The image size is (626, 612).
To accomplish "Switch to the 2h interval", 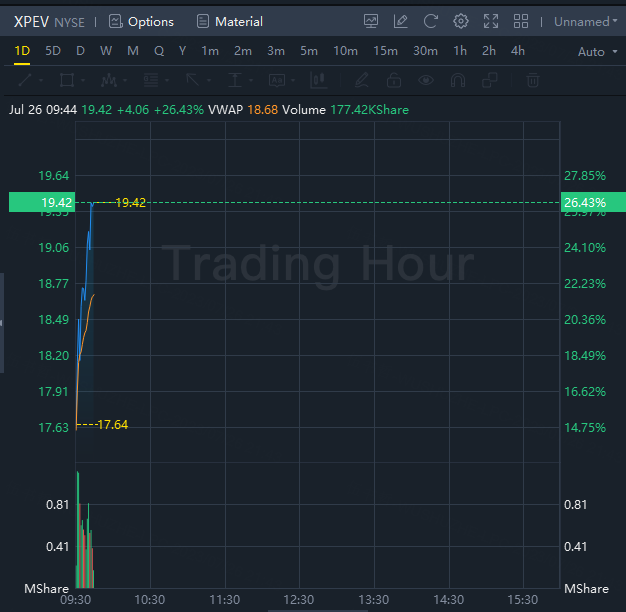I will tap(489, 51).
